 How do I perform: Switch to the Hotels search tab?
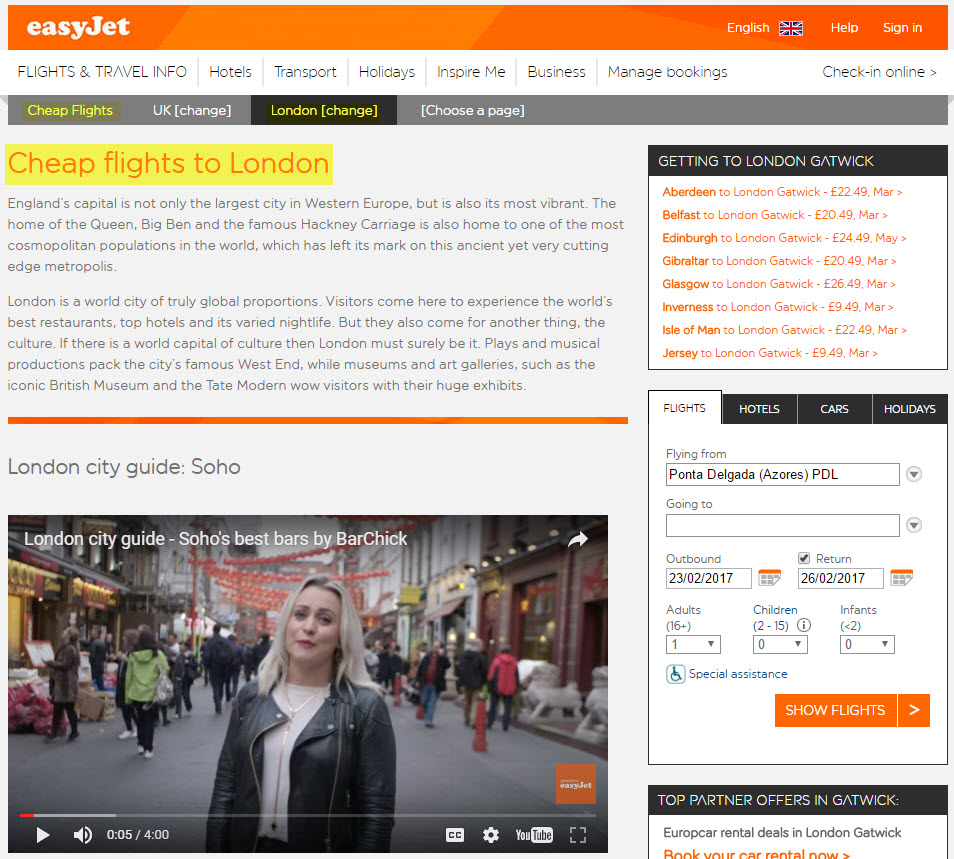[x=759, y=409]
